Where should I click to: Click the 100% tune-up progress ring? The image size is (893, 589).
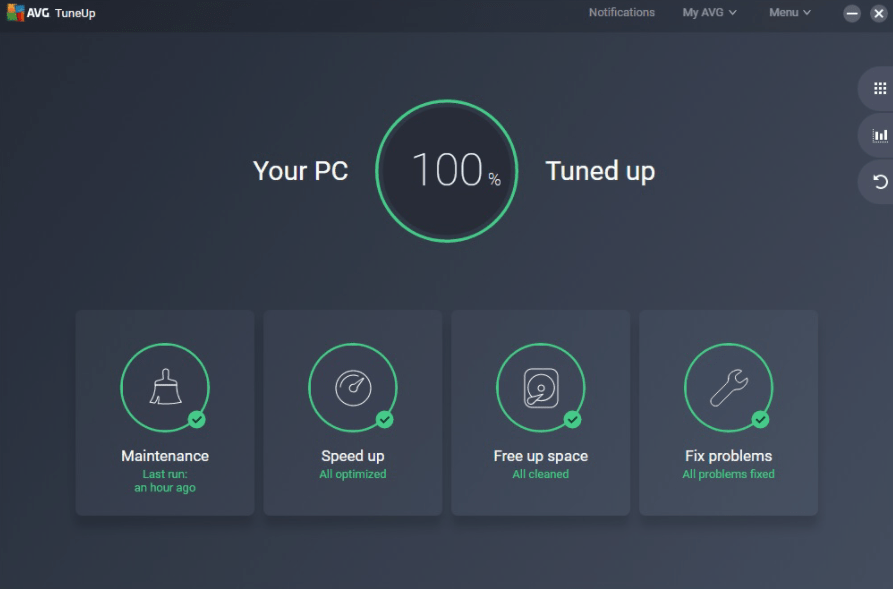(446, 170)
